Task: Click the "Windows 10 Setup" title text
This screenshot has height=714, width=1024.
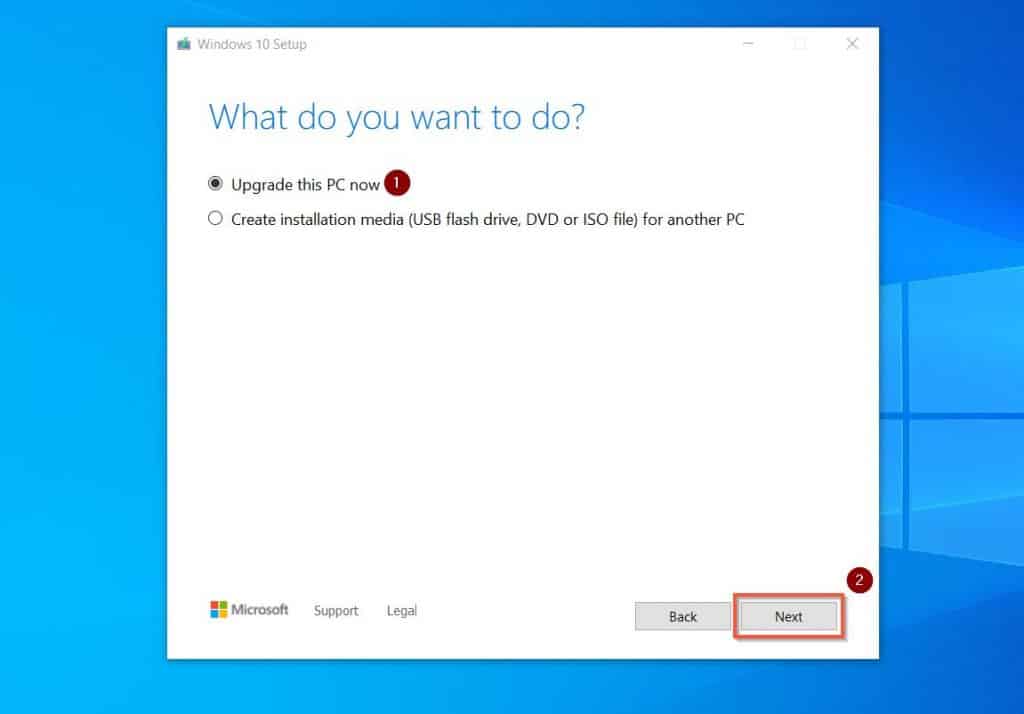Action: (x=252, y=44)
